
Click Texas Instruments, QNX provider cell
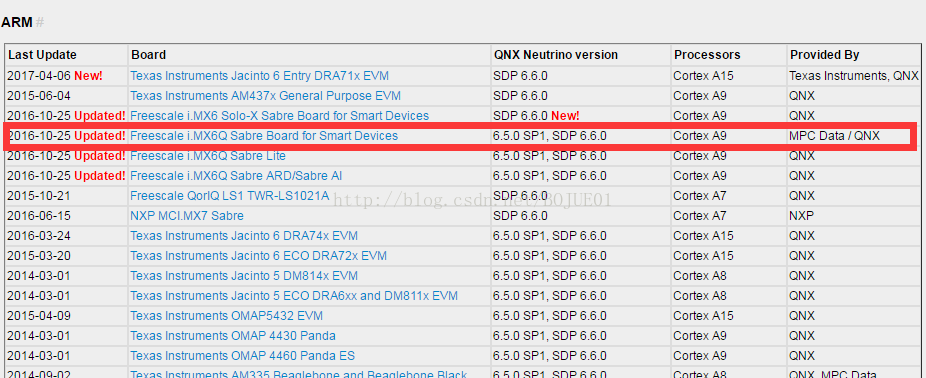pos(854,76)
